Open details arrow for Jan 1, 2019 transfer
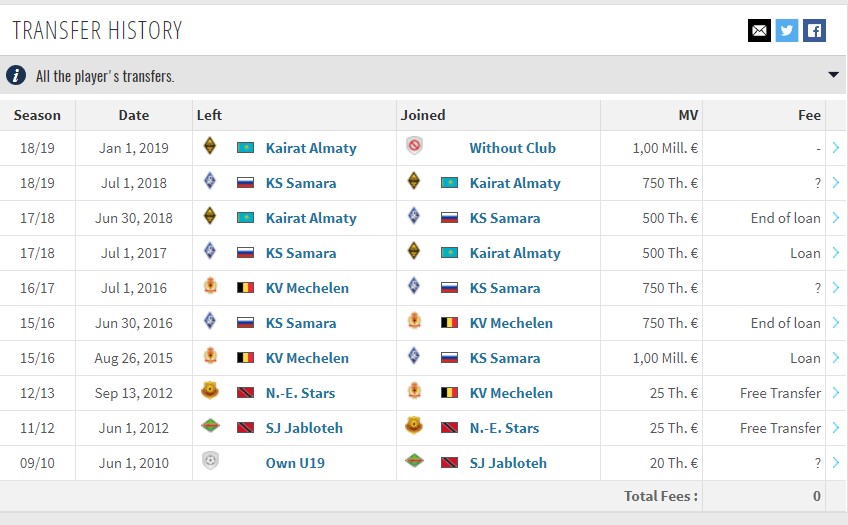This screenshot has width=848, height=525. coord(836,148)
